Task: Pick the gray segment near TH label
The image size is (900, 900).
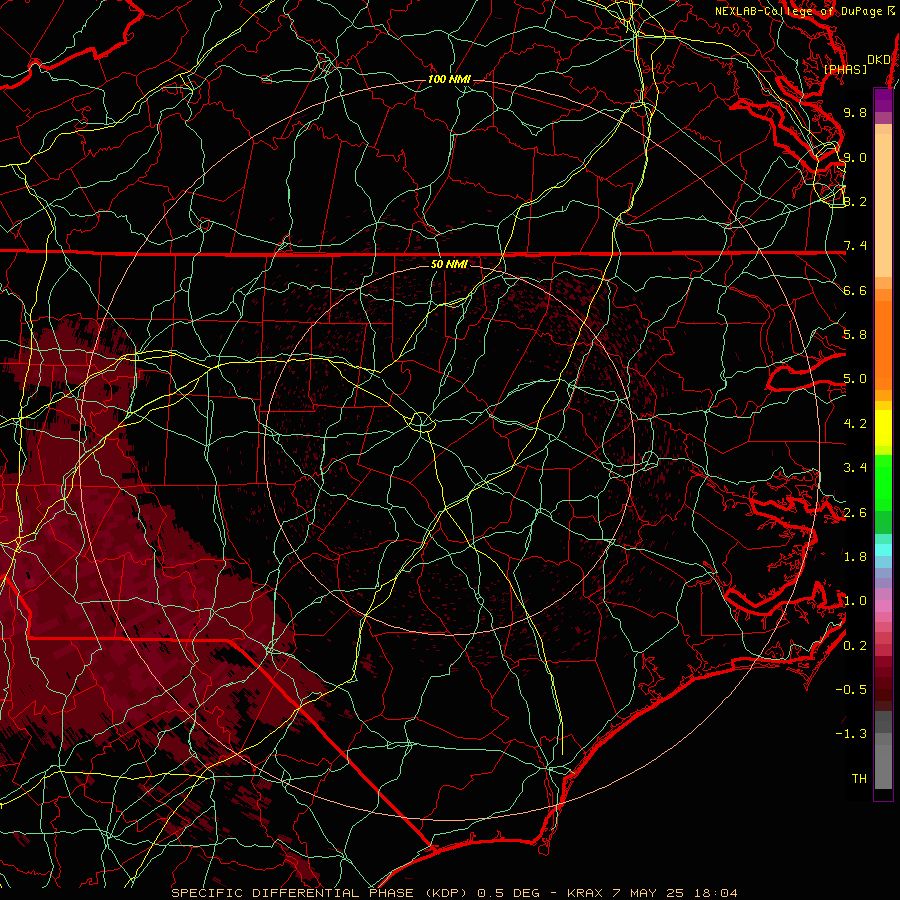Action: click(x=883, y=766)
